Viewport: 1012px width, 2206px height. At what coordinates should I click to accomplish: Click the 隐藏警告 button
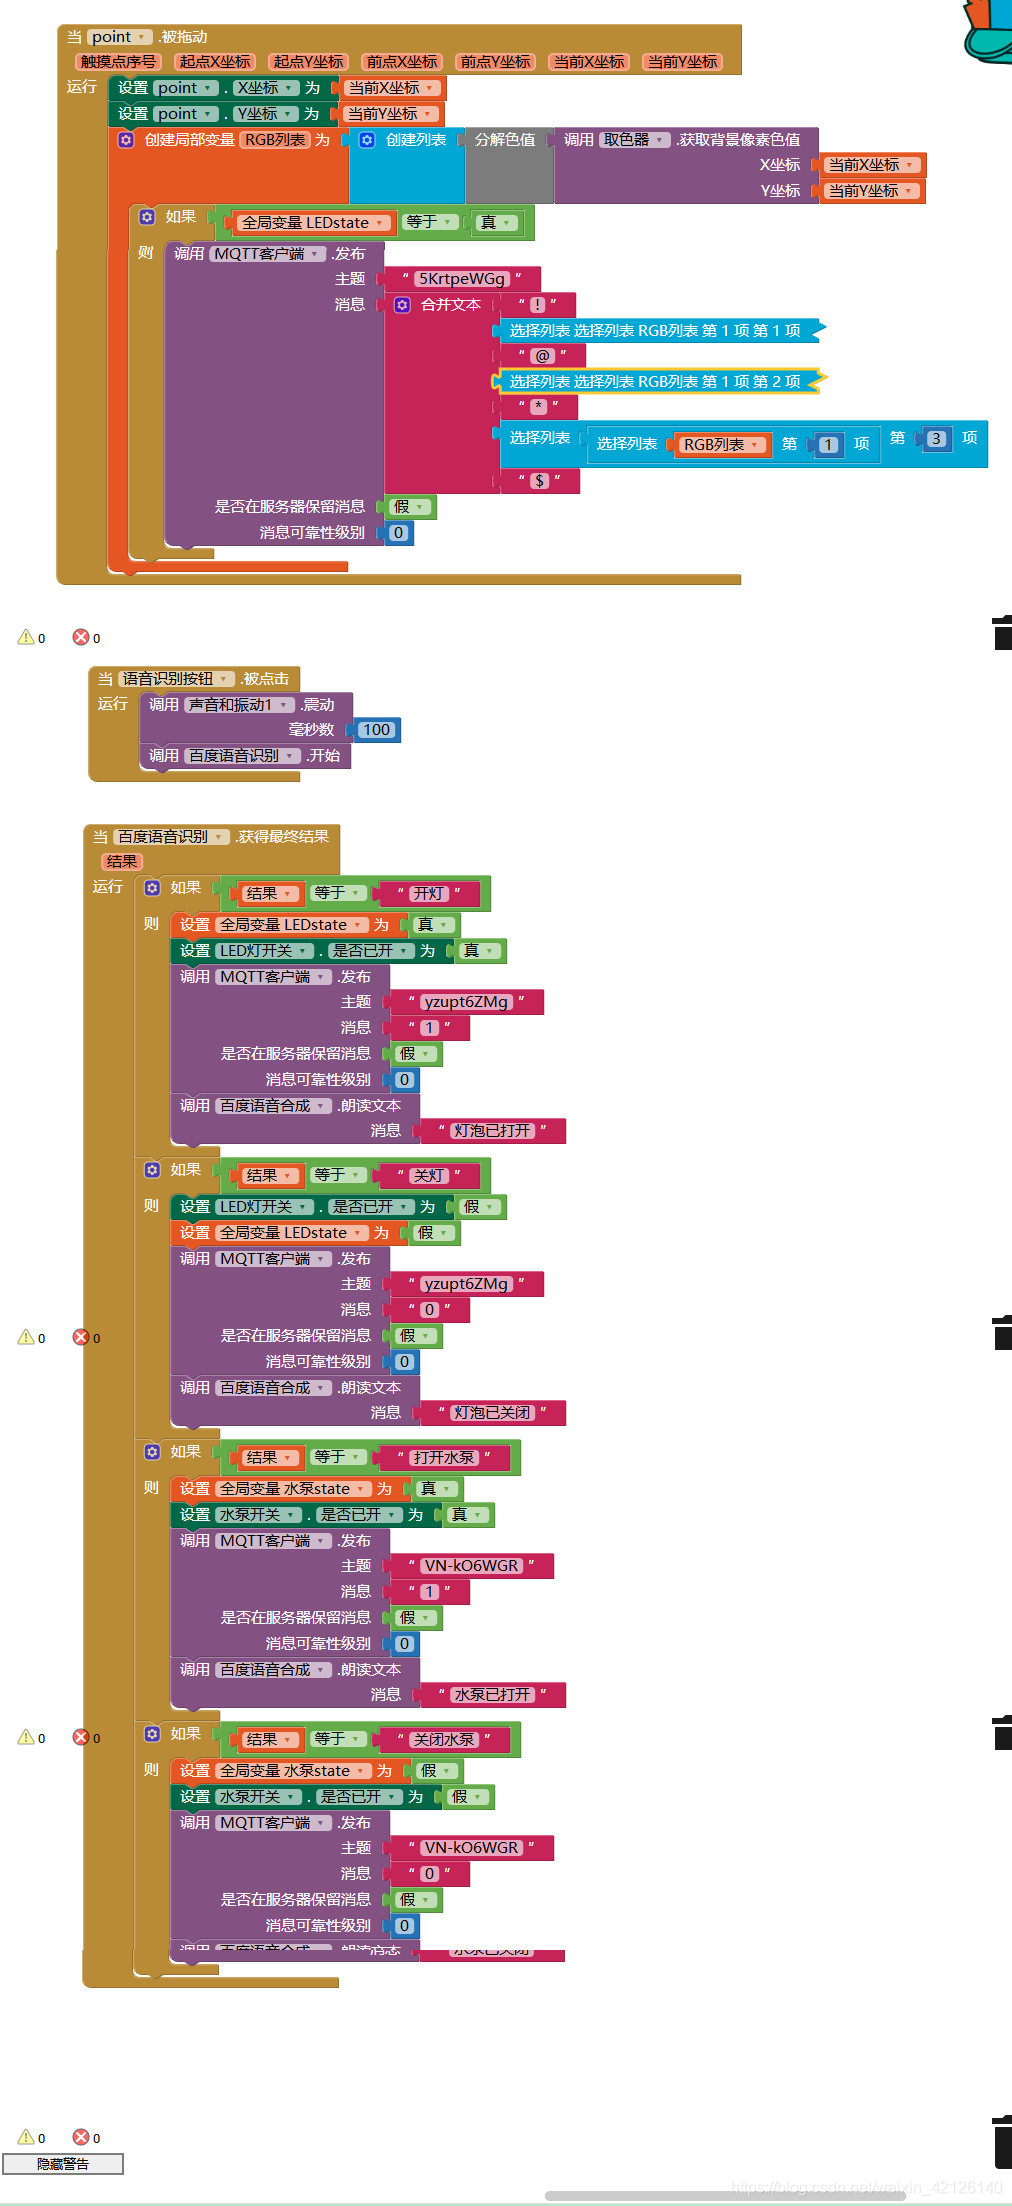pyautogui.click(x=63, y=2164)
